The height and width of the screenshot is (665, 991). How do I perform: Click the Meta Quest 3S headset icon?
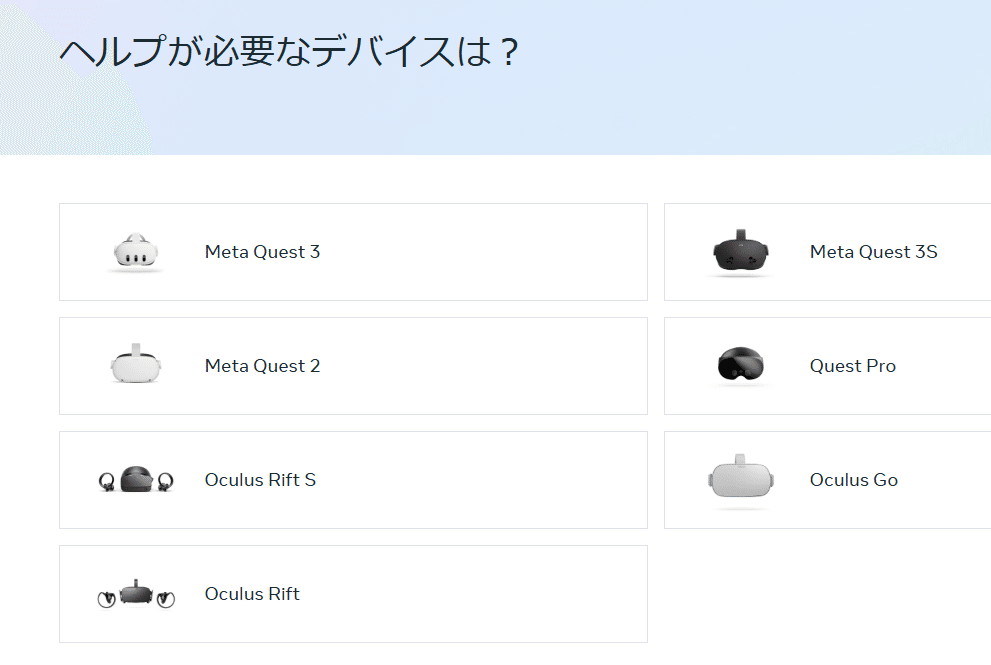point(740,252)
